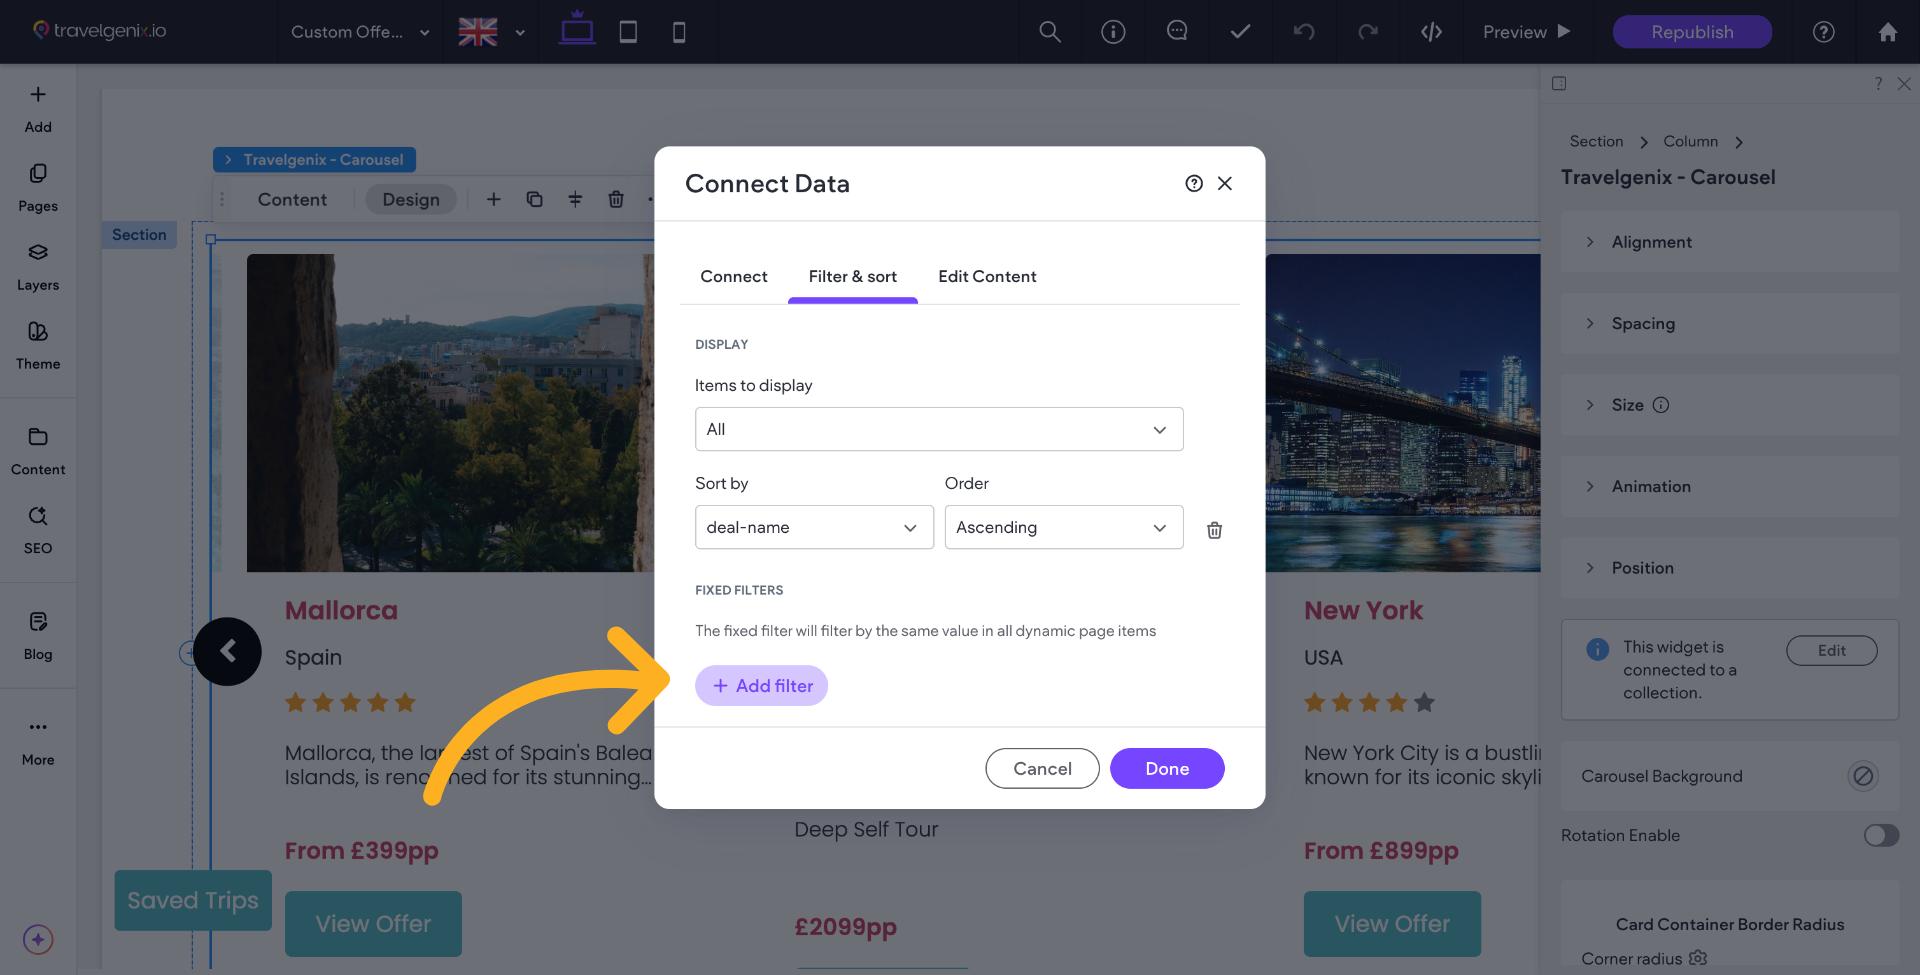
Task: Undo the last action
Action: 1304,32
